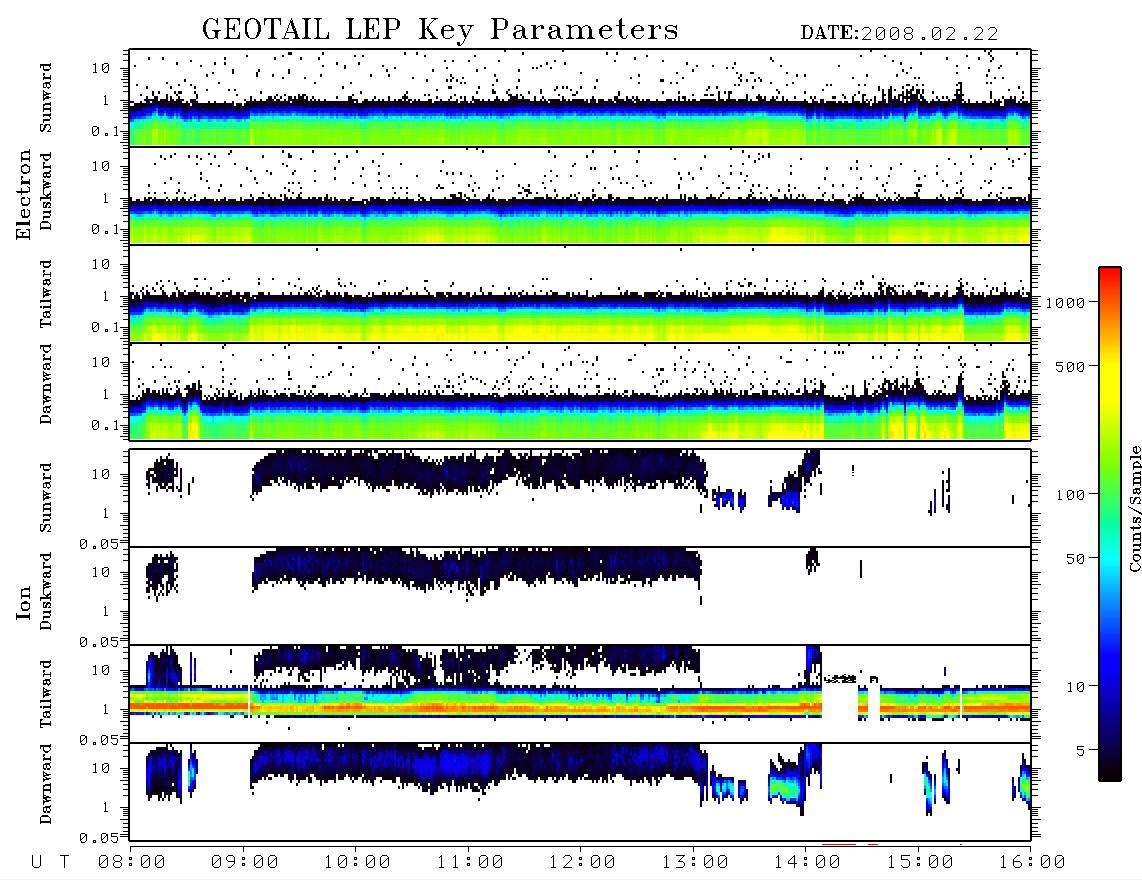
Task: Click the 1000 tick on color scale
Action: pyautogui.click(x=1065, y=303)
